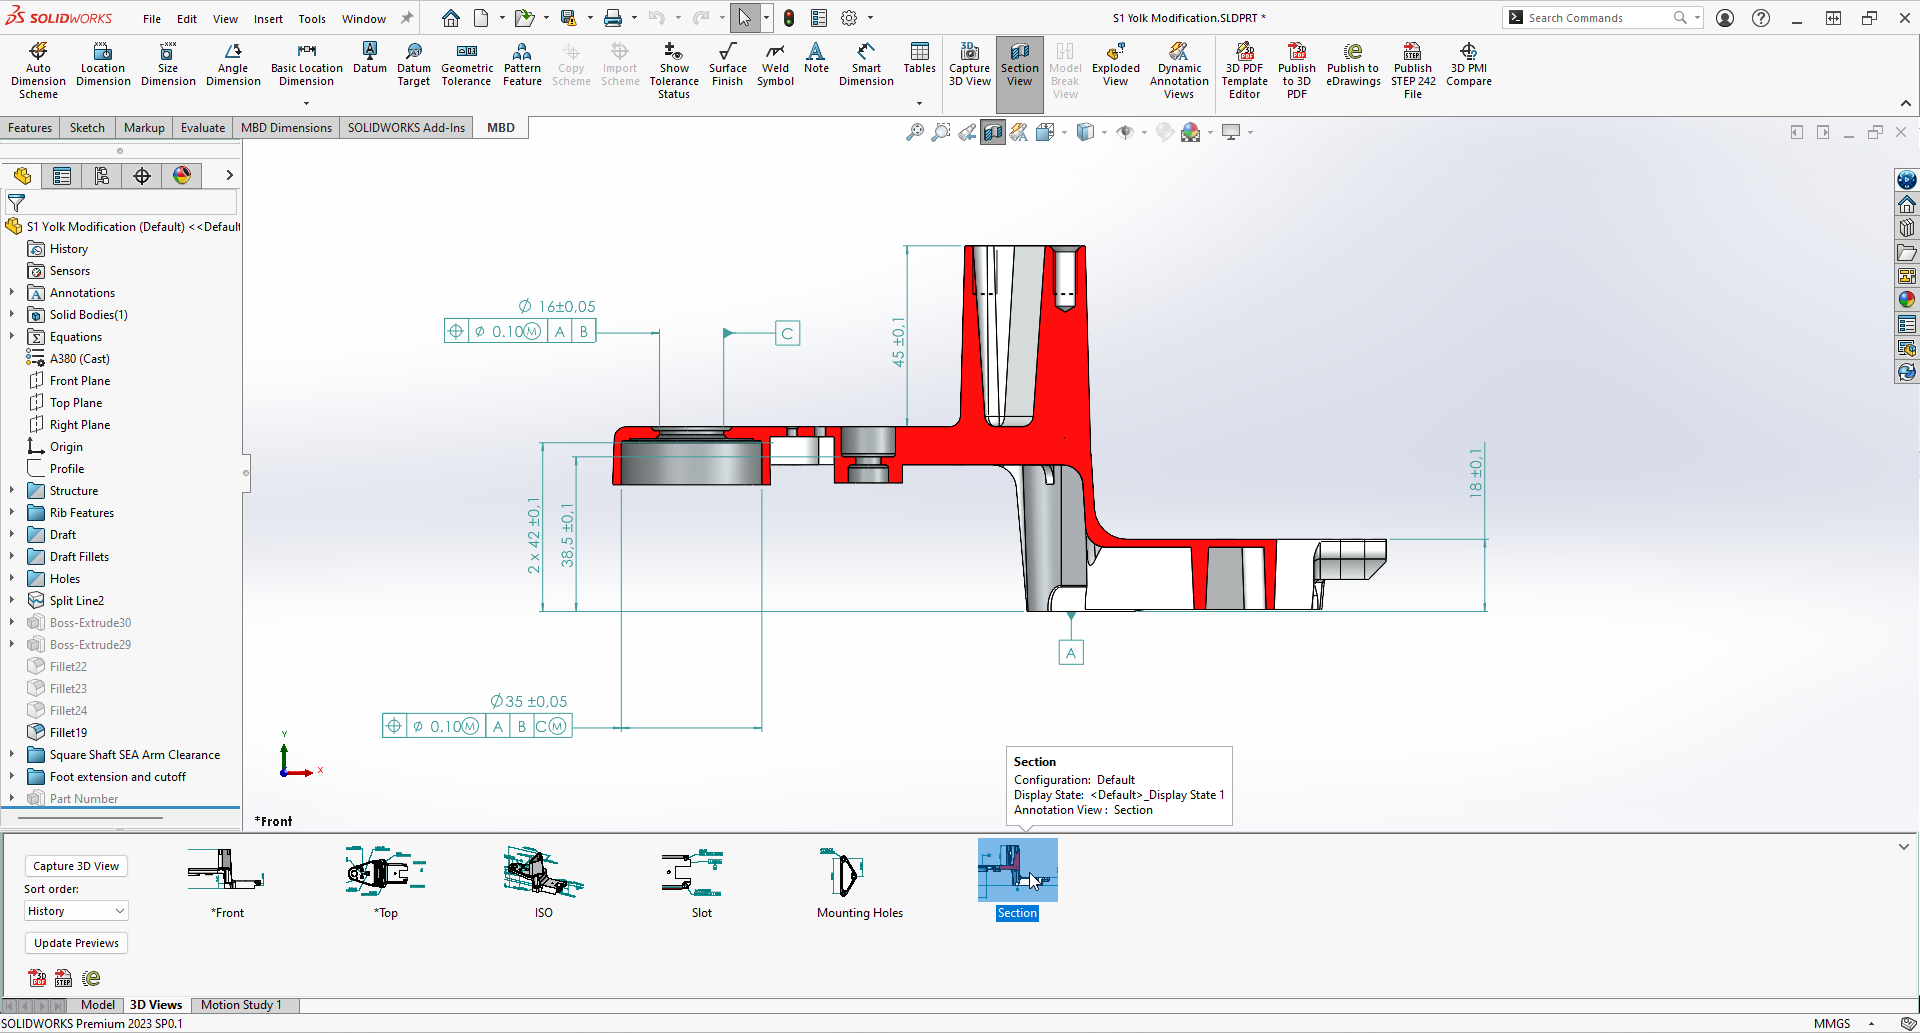Open the Appearances and Scenes task pane
This screenshot has height=1033, width=1920.
tap(1908, 298)
